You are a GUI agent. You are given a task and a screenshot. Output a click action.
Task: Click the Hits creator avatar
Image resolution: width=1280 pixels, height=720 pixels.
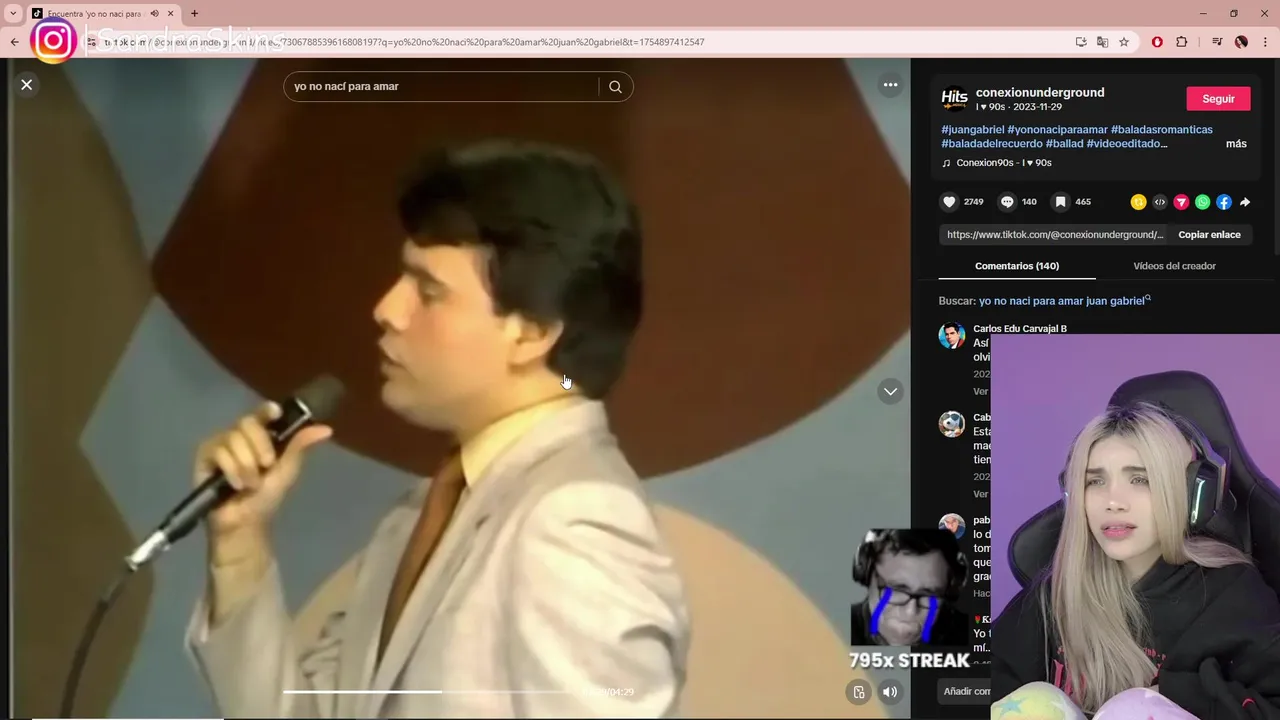point(955,99)
